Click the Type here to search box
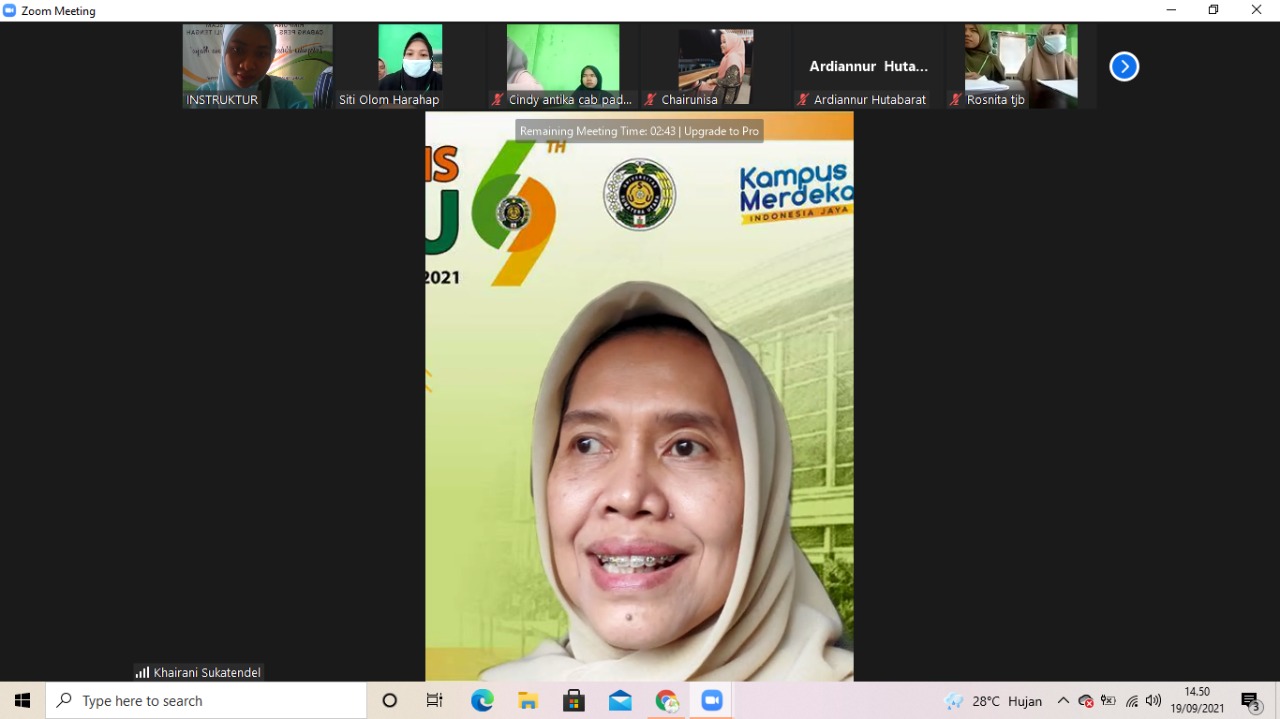 pyautogui.click(x=206, y=701)
